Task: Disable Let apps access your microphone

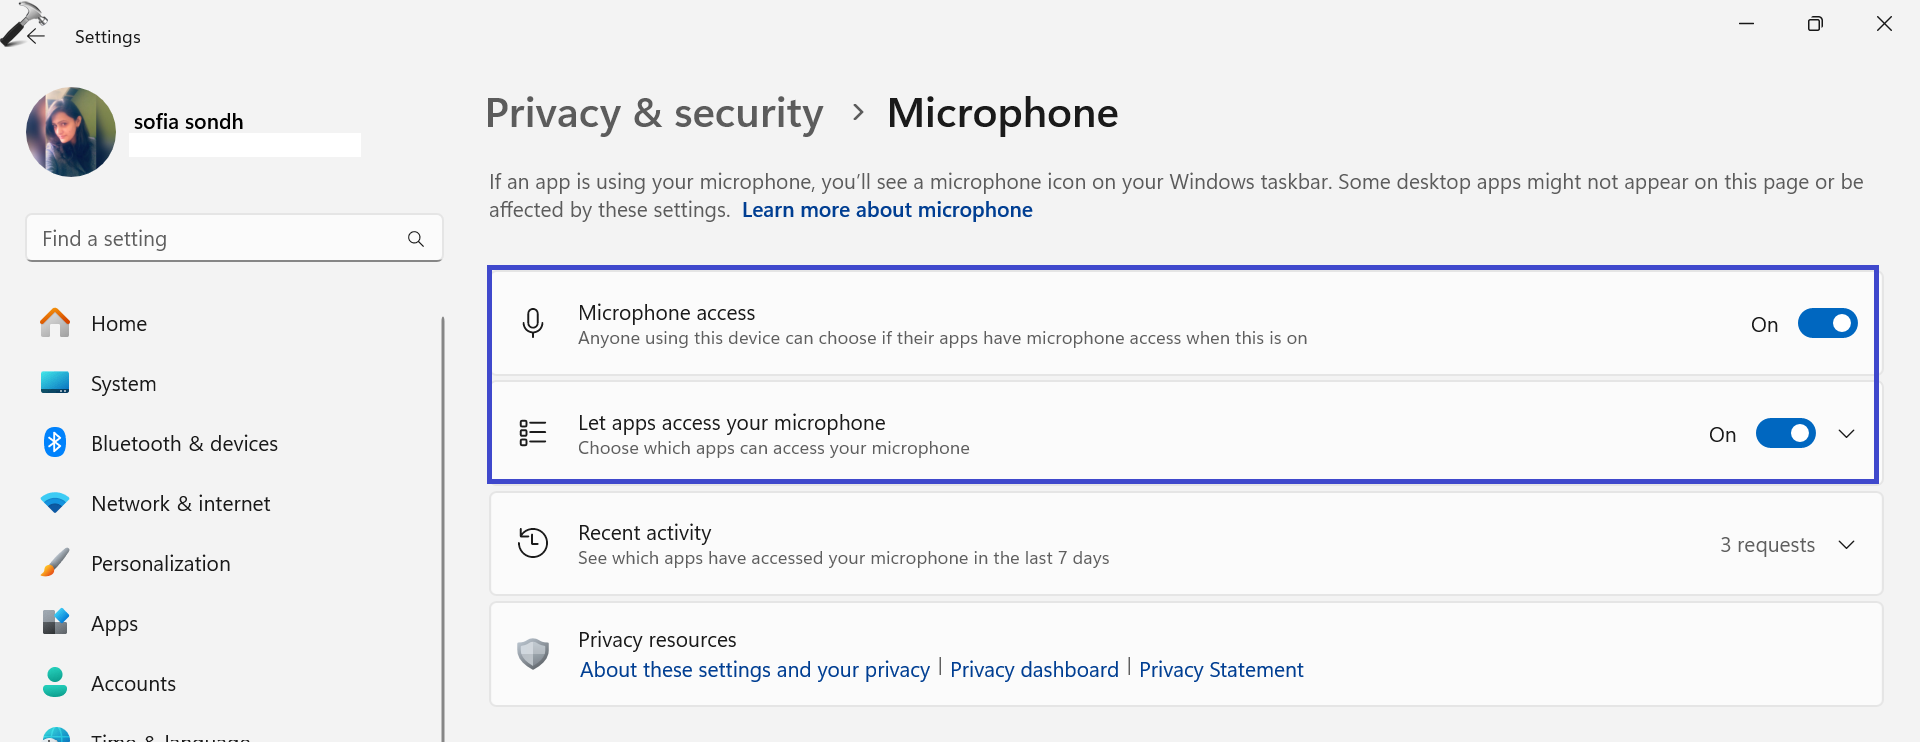Action: pyautogui.click(x=1785, y=434)
